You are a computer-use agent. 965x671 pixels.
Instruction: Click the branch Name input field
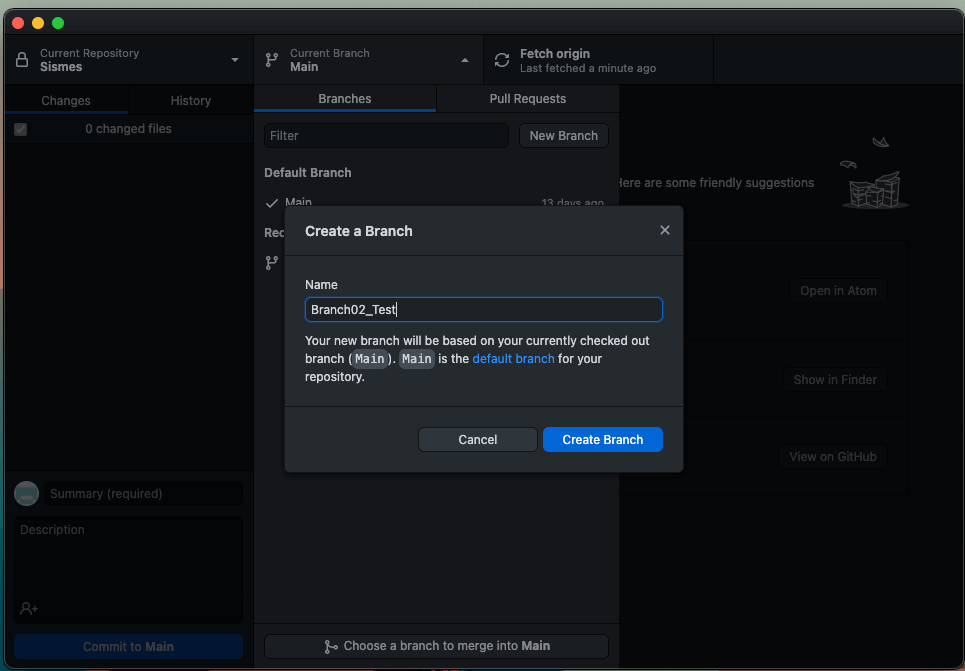[484, 310]
